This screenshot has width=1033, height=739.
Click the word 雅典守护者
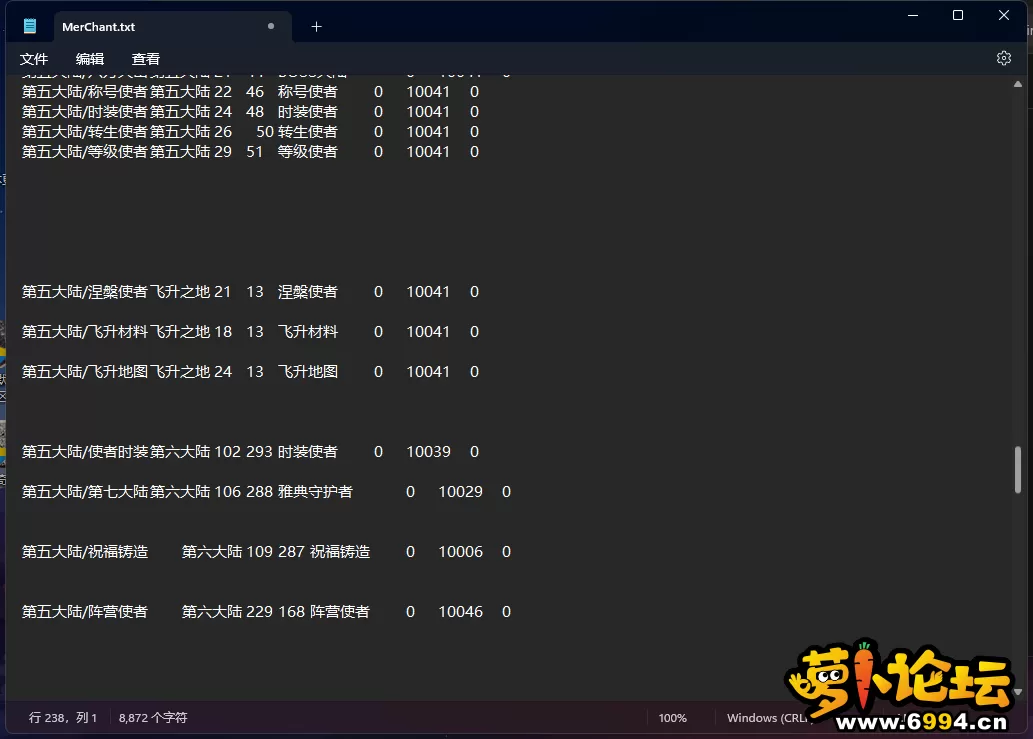pyautogui.click(x=315, y=492)
